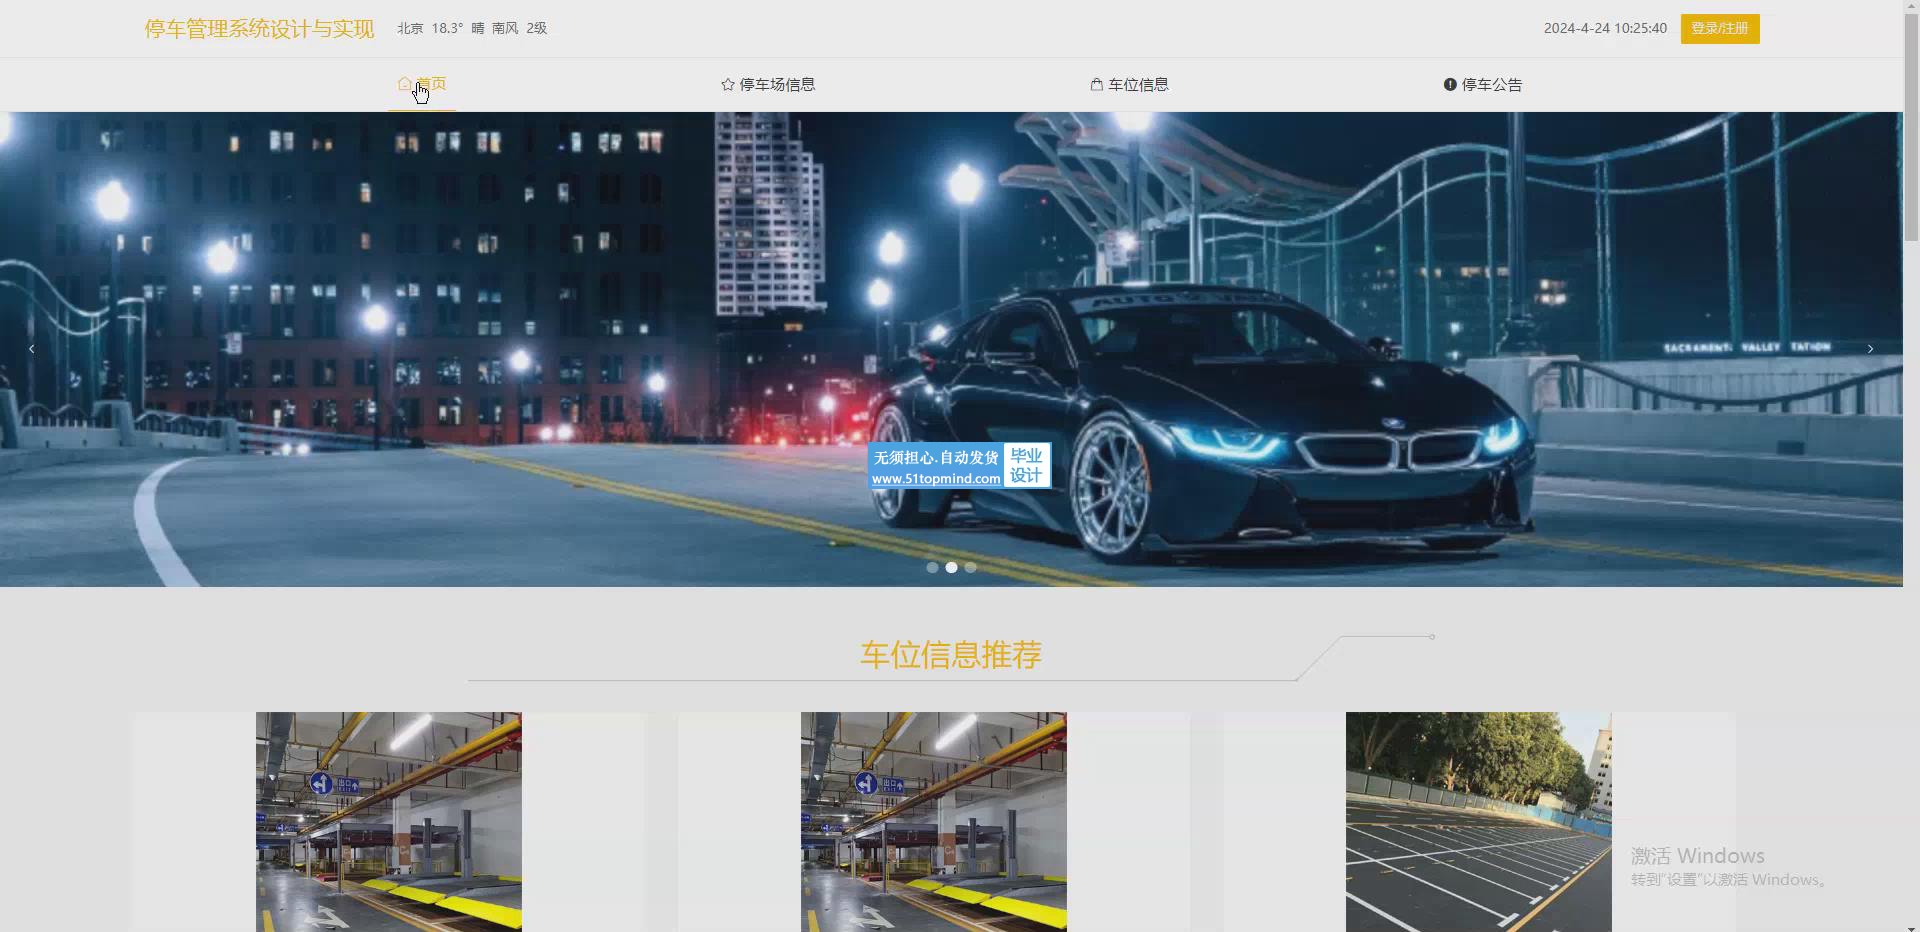Click the 车位信息推荐 section heading
The height and width of the screenshot is (932, 1920).
951,655
